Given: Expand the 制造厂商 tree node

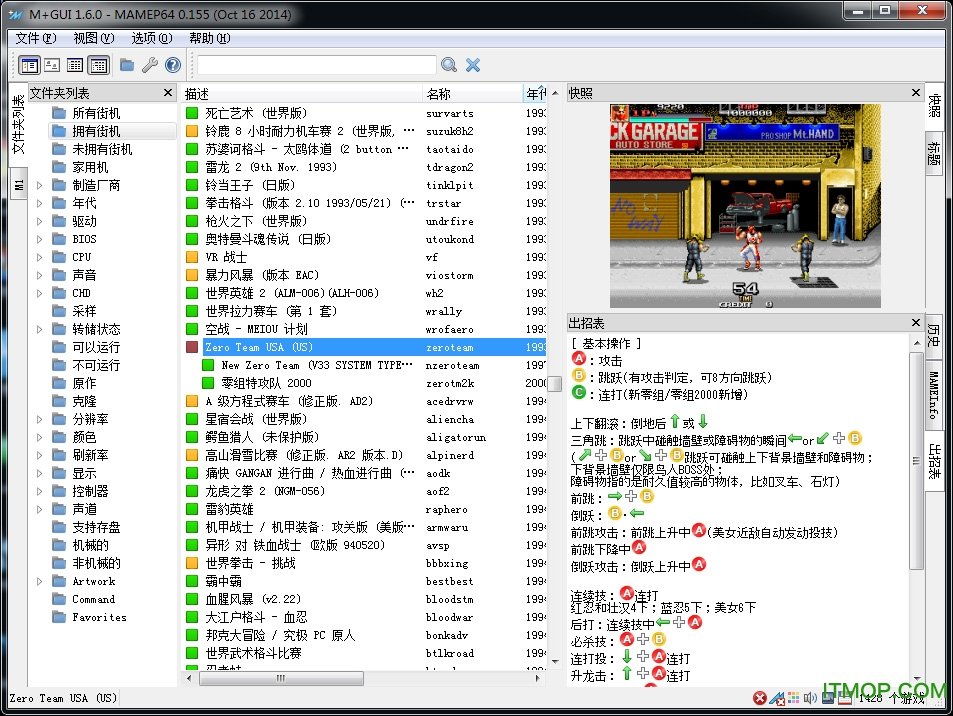Looking at the screenshot, I should click(x=42, y=185).
